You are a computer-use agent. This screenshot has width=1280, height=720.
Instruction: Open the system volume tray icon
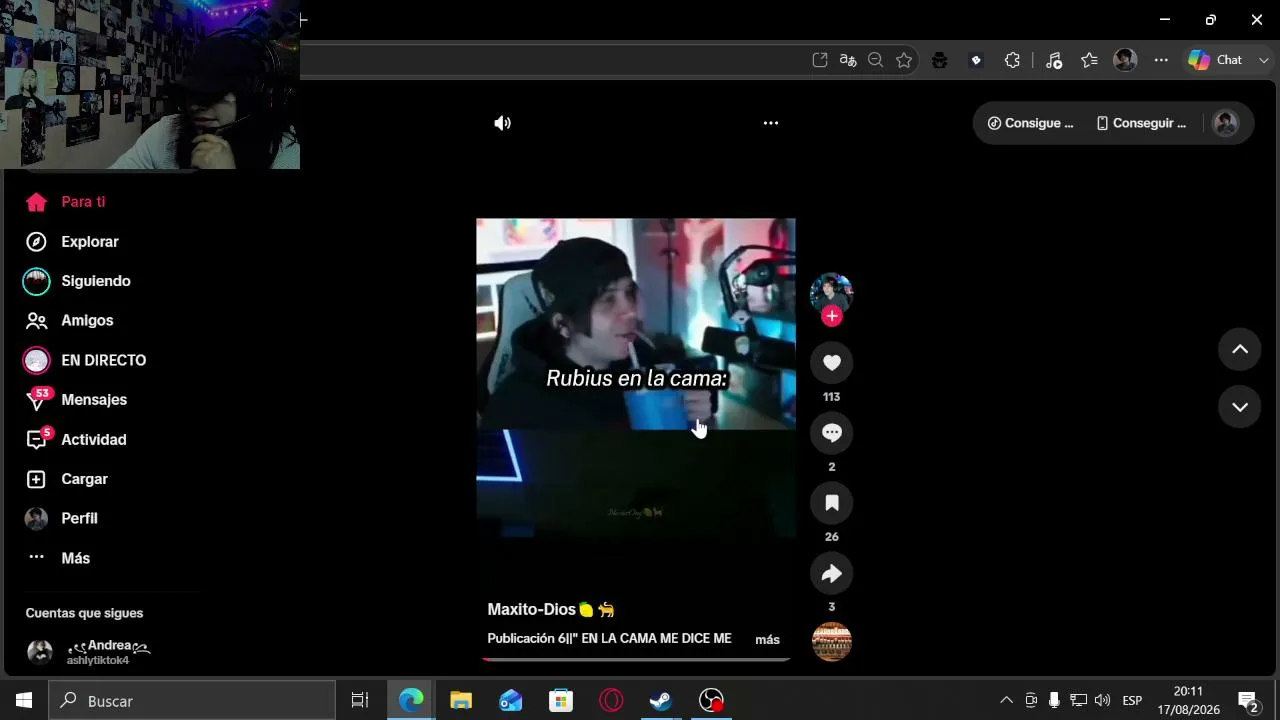point(1102,700)
